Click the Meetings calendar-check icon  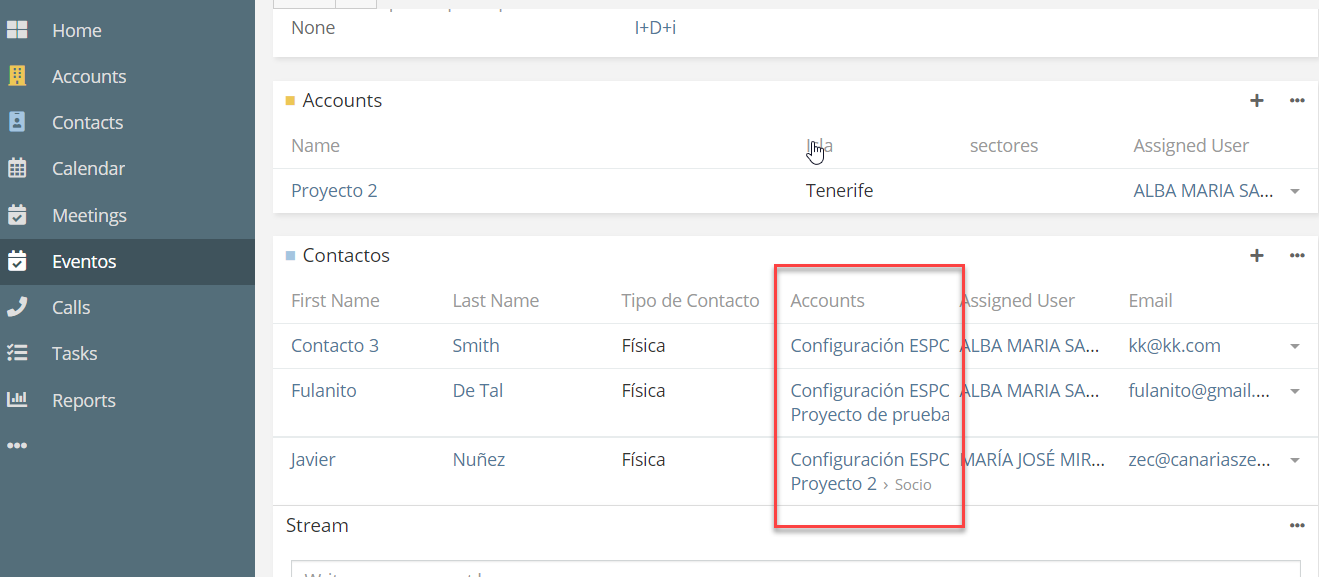click(x=17, y=215)
